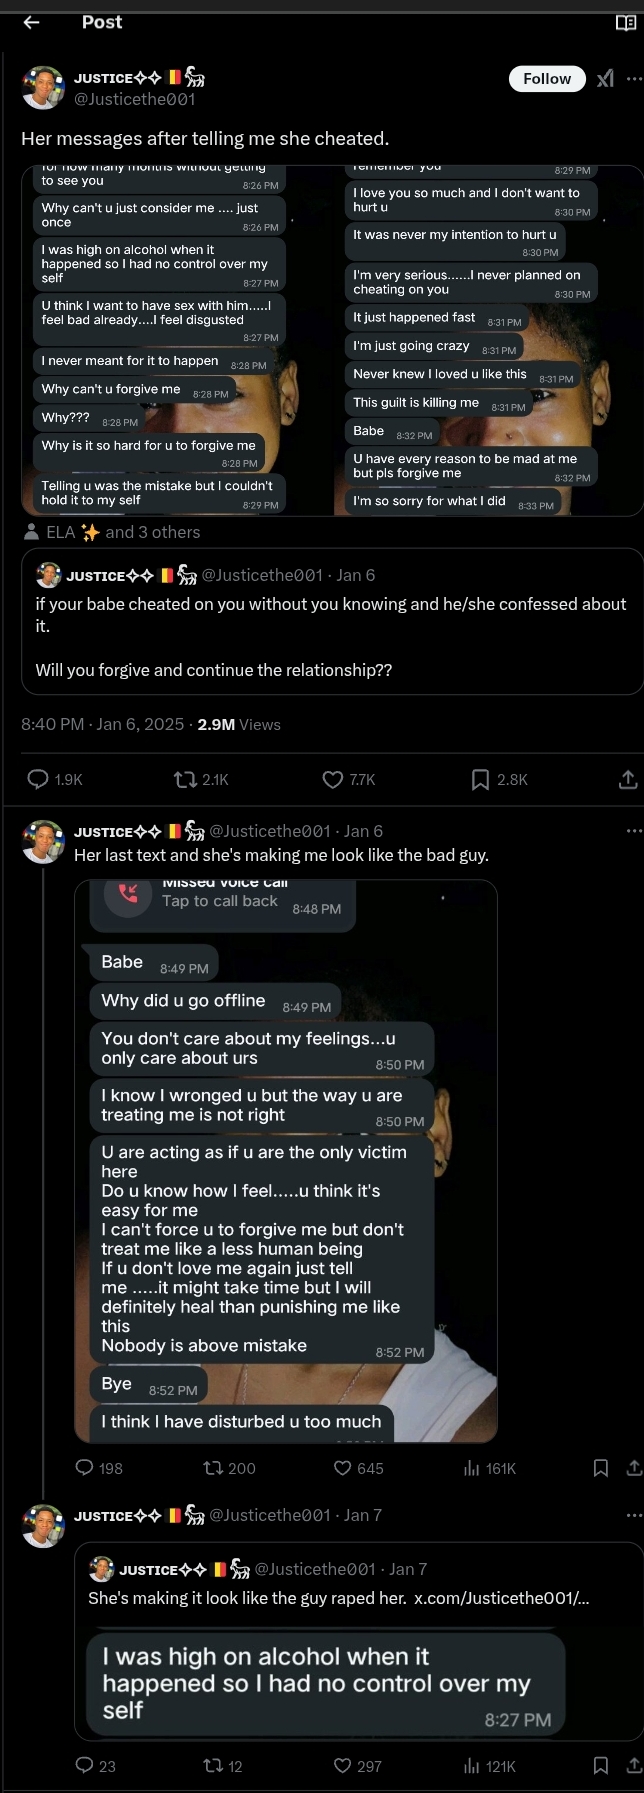Open the x.com/Justicethe001 link in quoted post
The image size is (644, 1793).
pyautogui.click(x=501, y=1598)
